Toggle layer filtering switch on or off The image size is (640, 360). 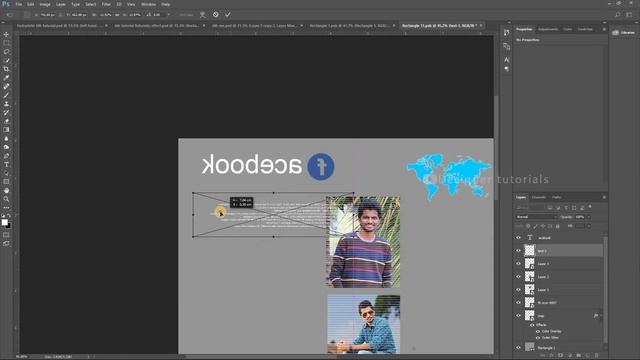coord(590,207)
